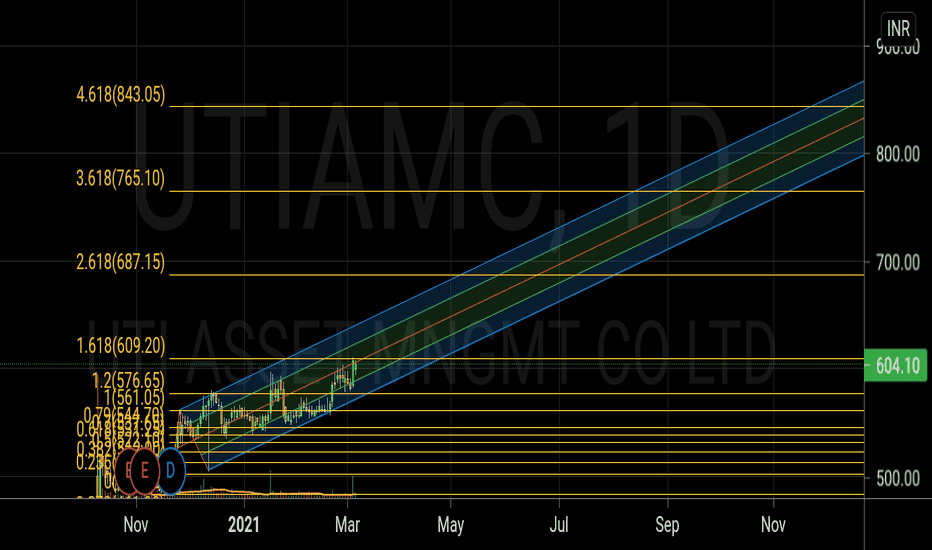Click the Jul label on time axis
932x550 pixels.
click(559, 524)
